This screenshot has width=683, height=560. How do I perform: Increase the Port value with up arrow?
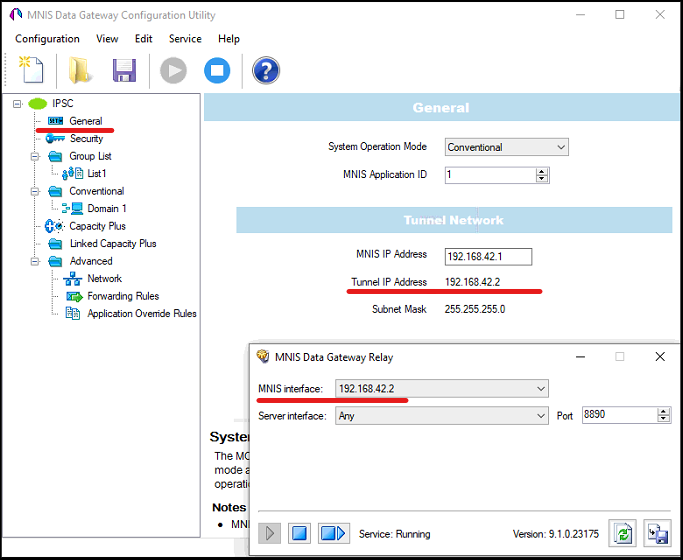[x=663, y=412]
